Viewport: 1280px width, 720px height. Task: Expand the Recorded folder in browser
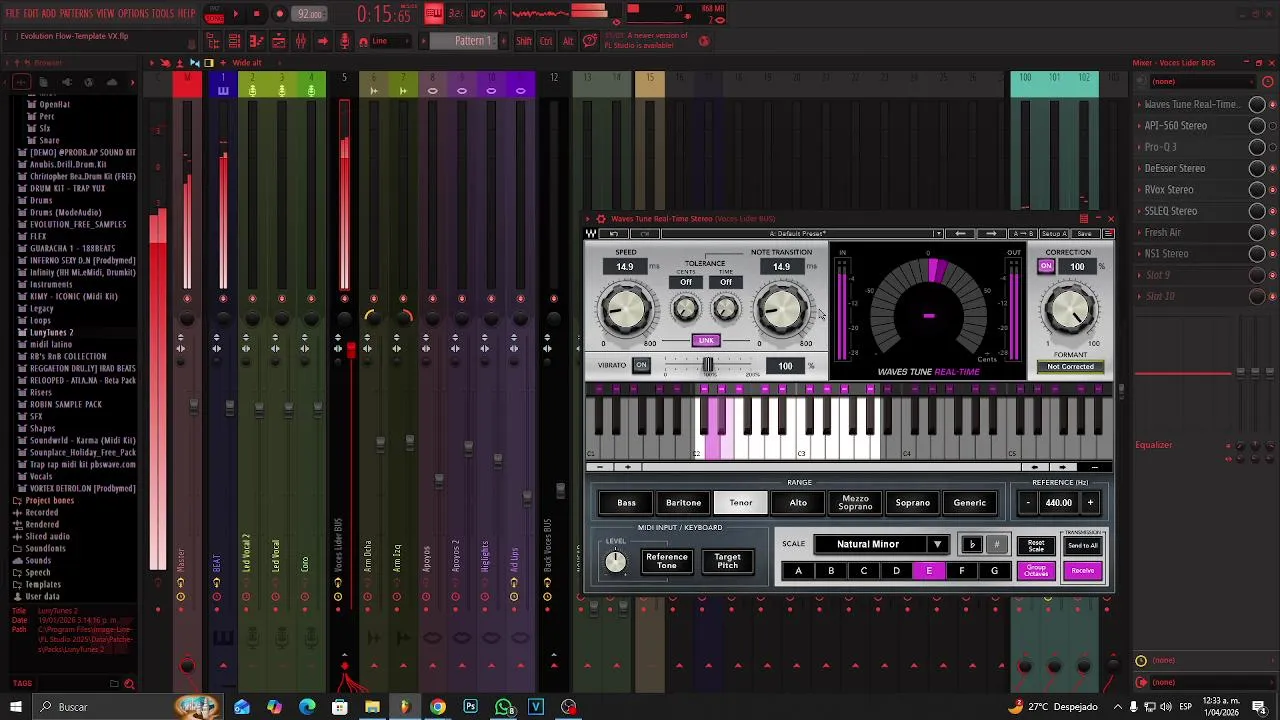(x=41, y=512)
